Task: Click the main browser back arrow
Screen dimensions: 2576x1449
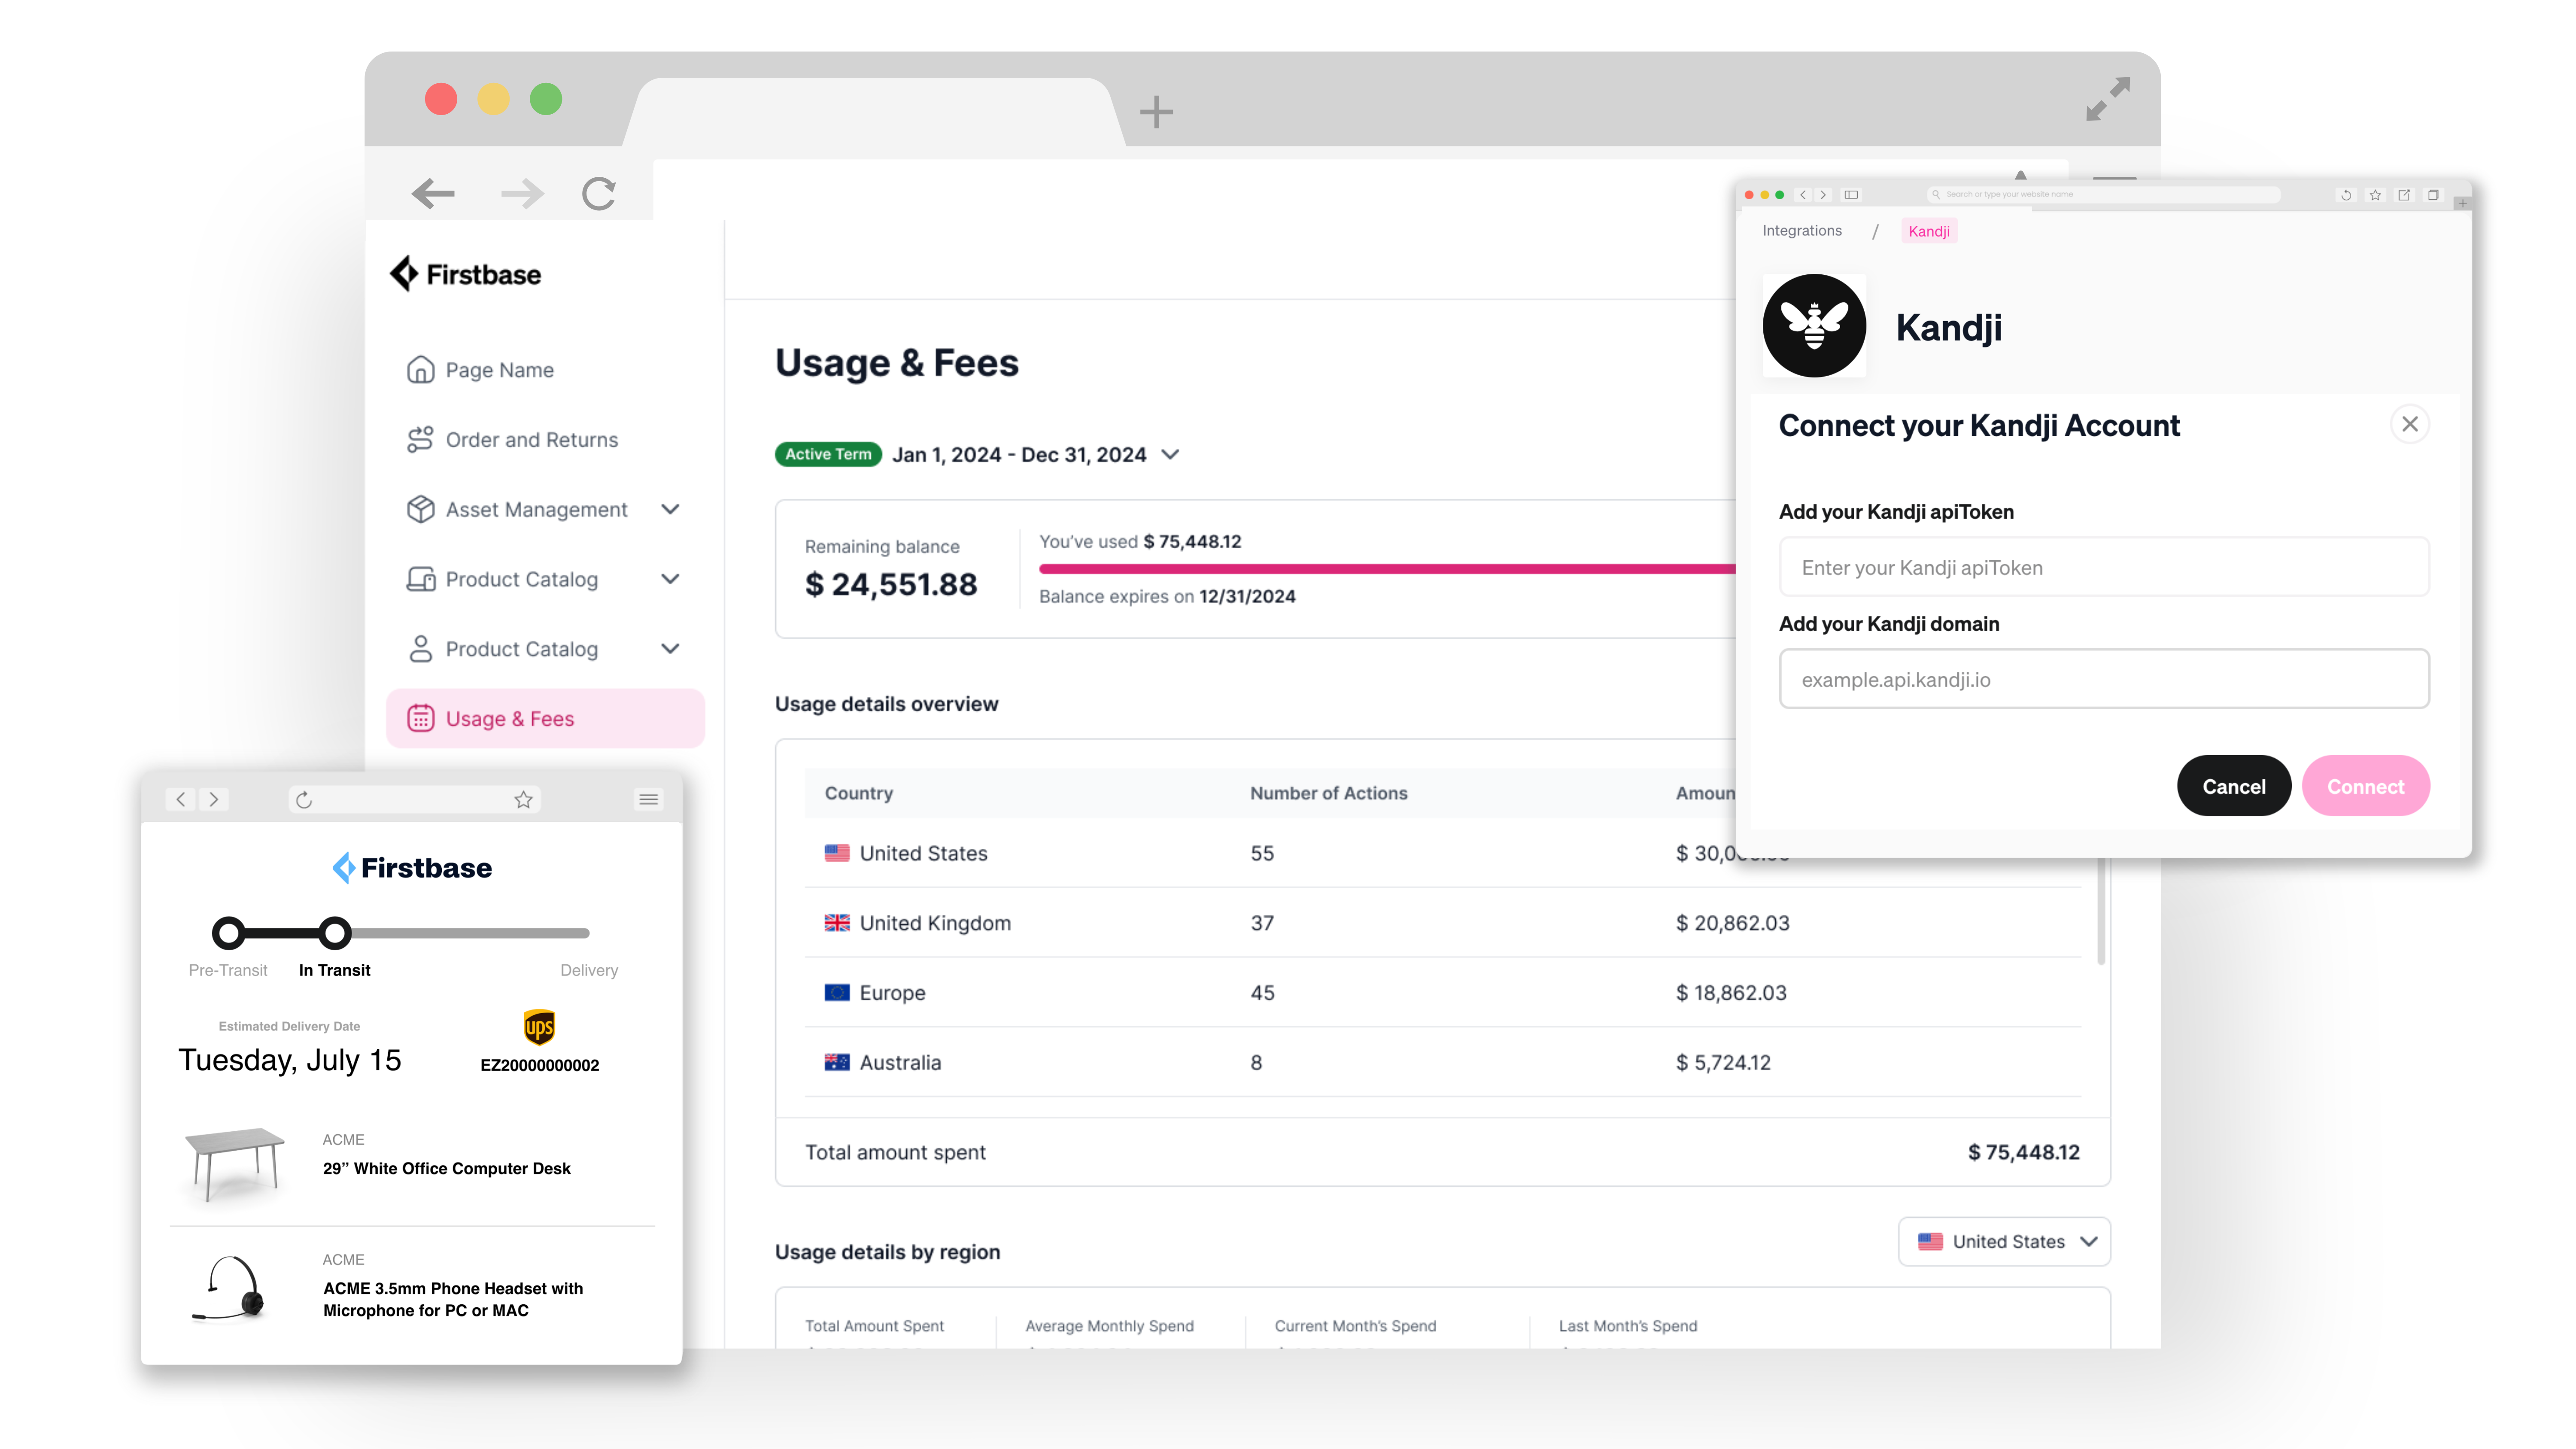Action: [433, 194]
